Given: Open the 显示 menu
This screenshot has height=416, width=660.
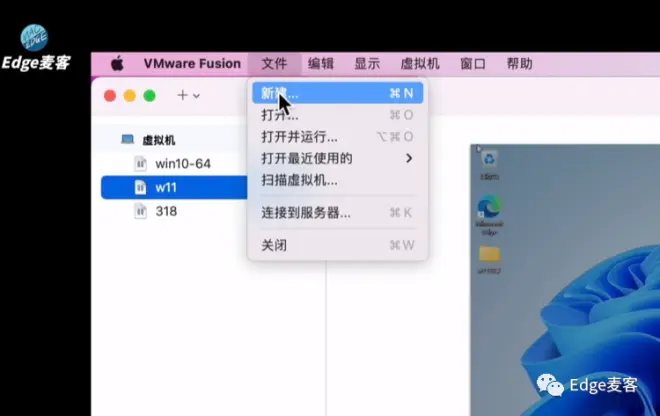Looking at the screenshot, I should coord(367,64).
